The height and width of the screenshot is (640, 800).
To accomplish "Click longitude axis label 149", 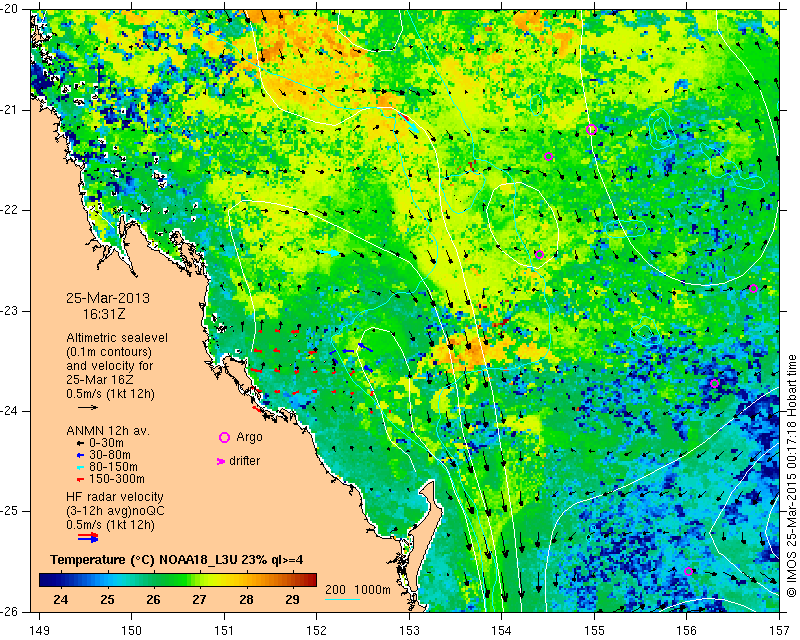I will (39, 631).
